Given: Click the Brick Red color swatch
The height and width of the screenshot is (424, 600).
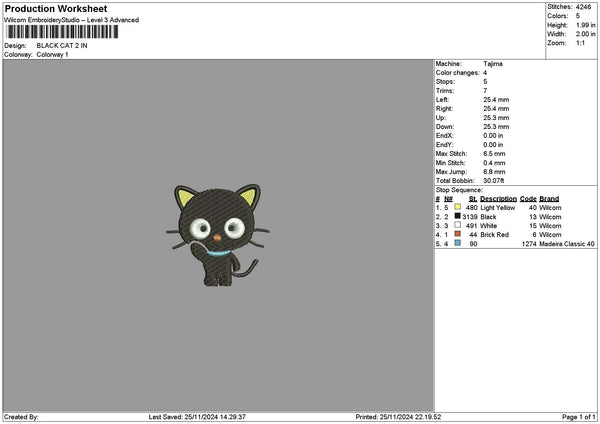Looking at the screenshot, I should click(x=457, y=234).
